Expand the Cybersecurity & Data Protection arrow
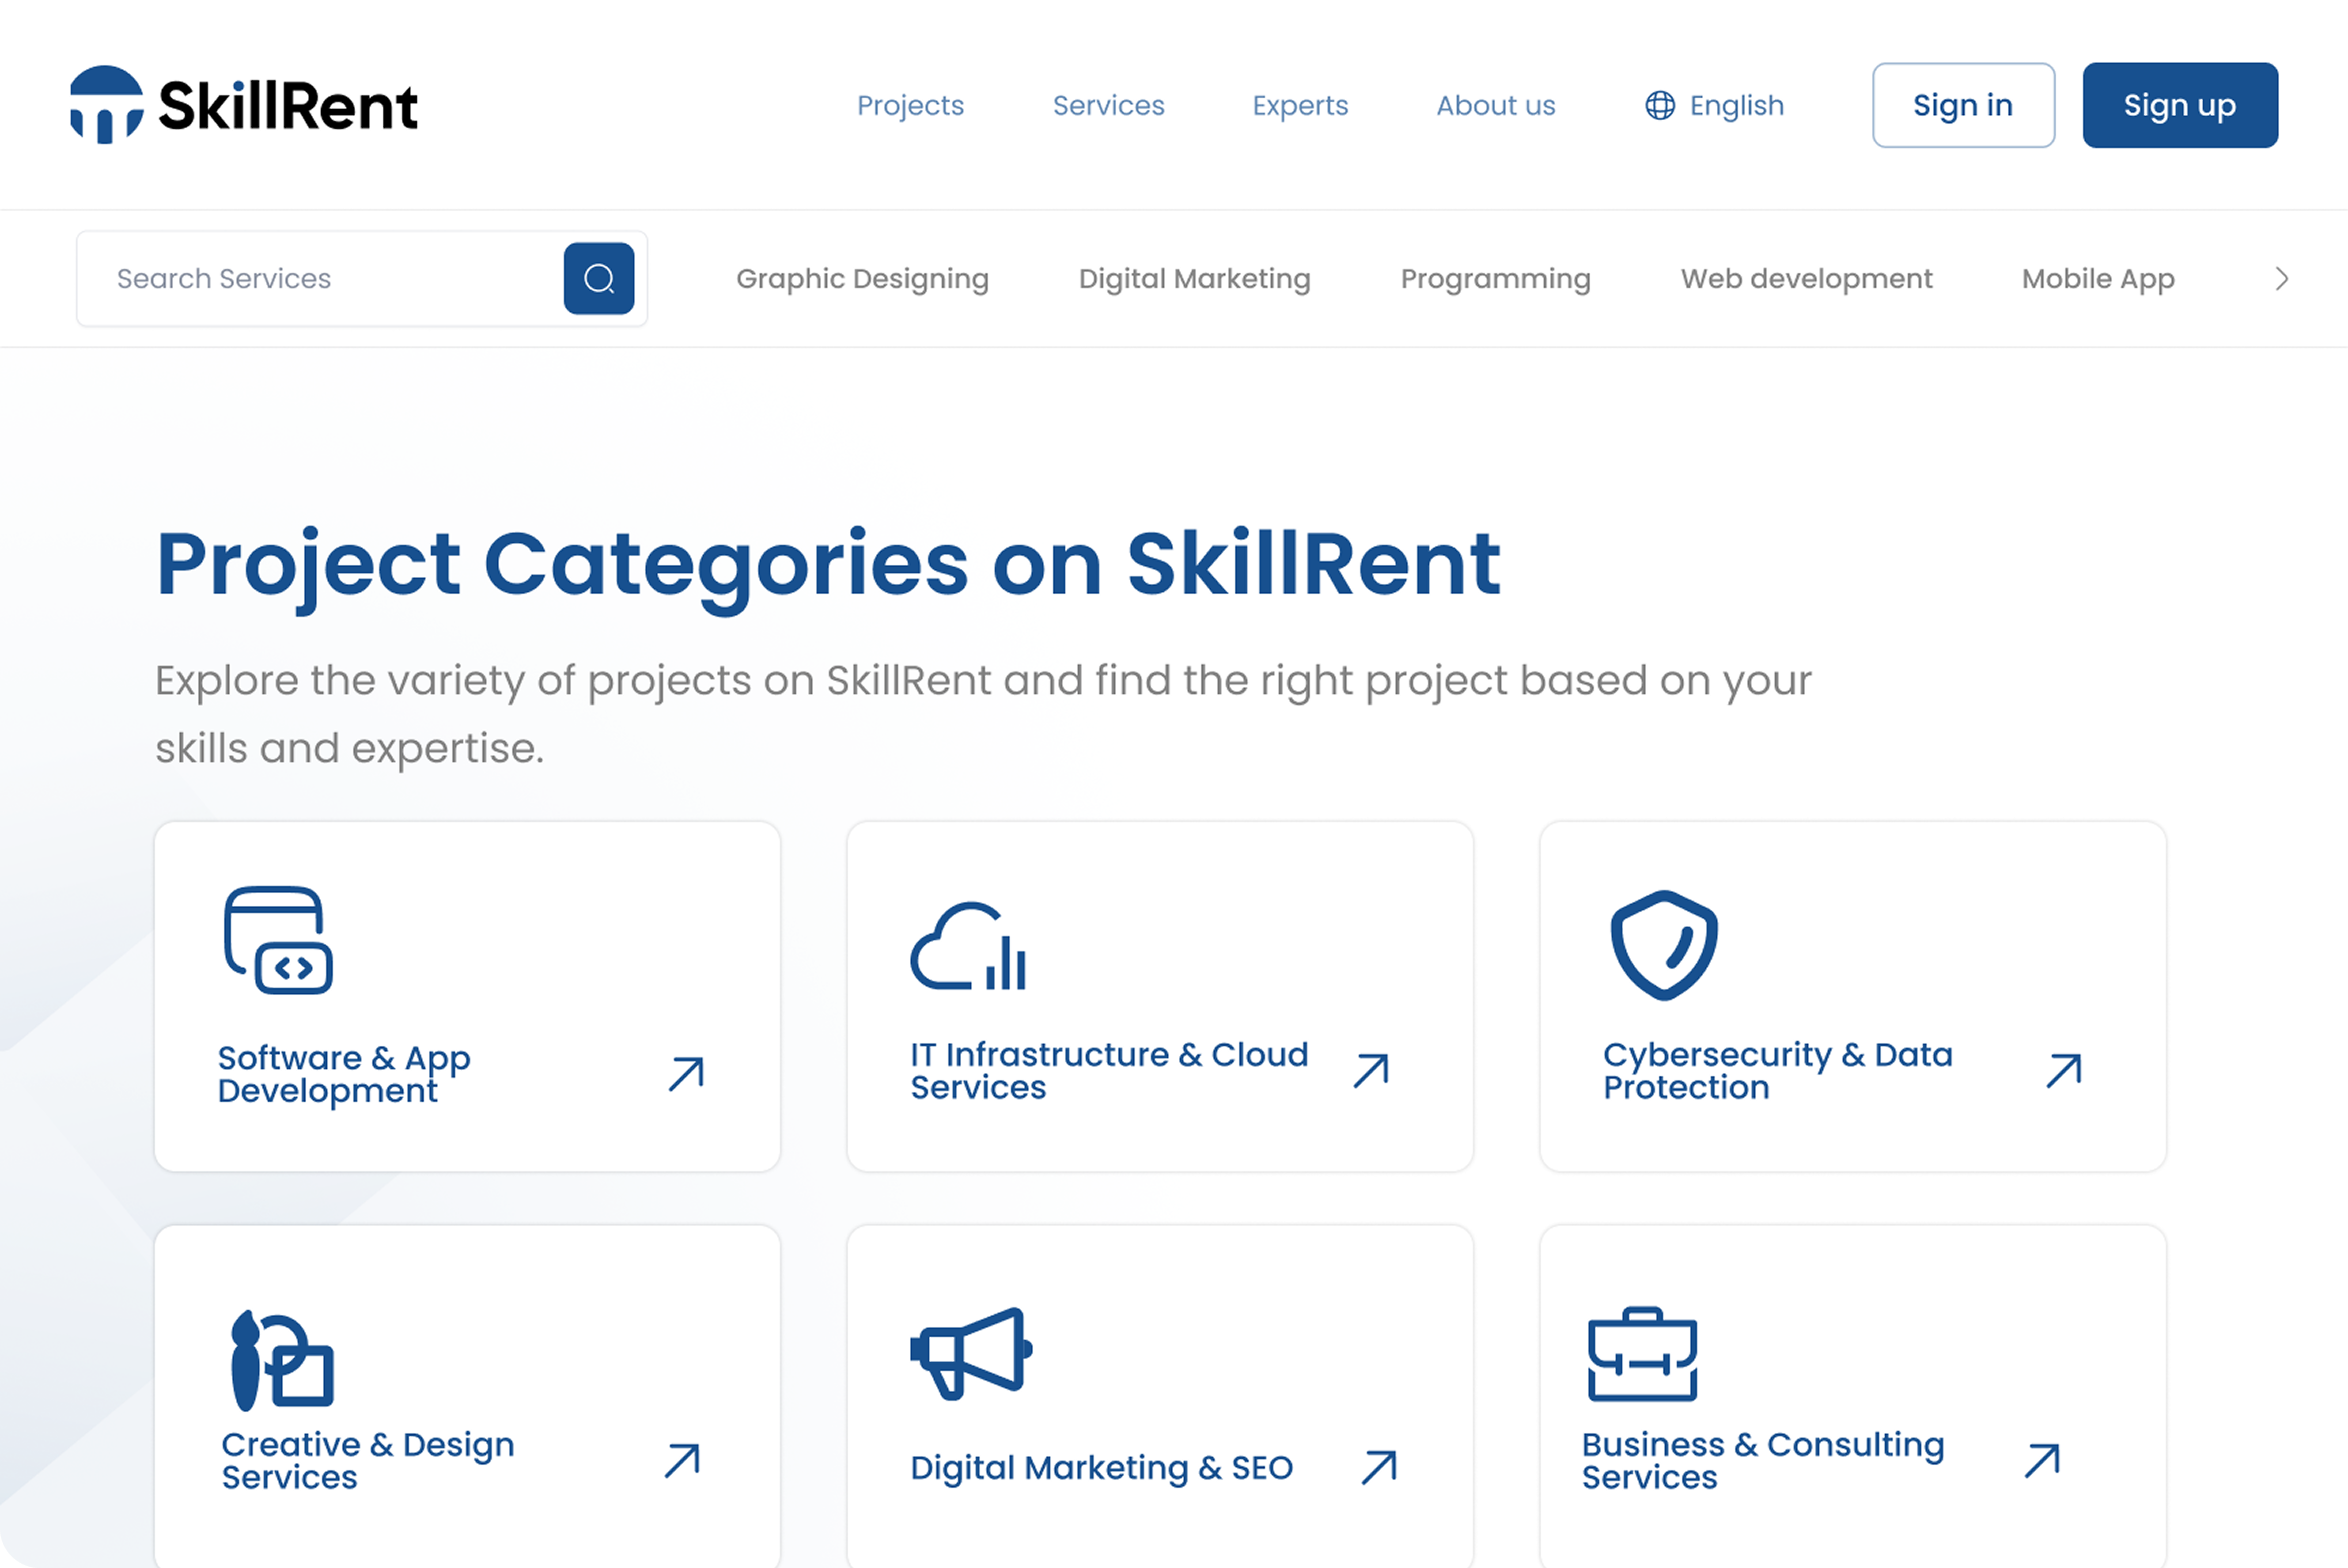The width and height of the screenshot is (2348, 1568). [2062, 1070]
